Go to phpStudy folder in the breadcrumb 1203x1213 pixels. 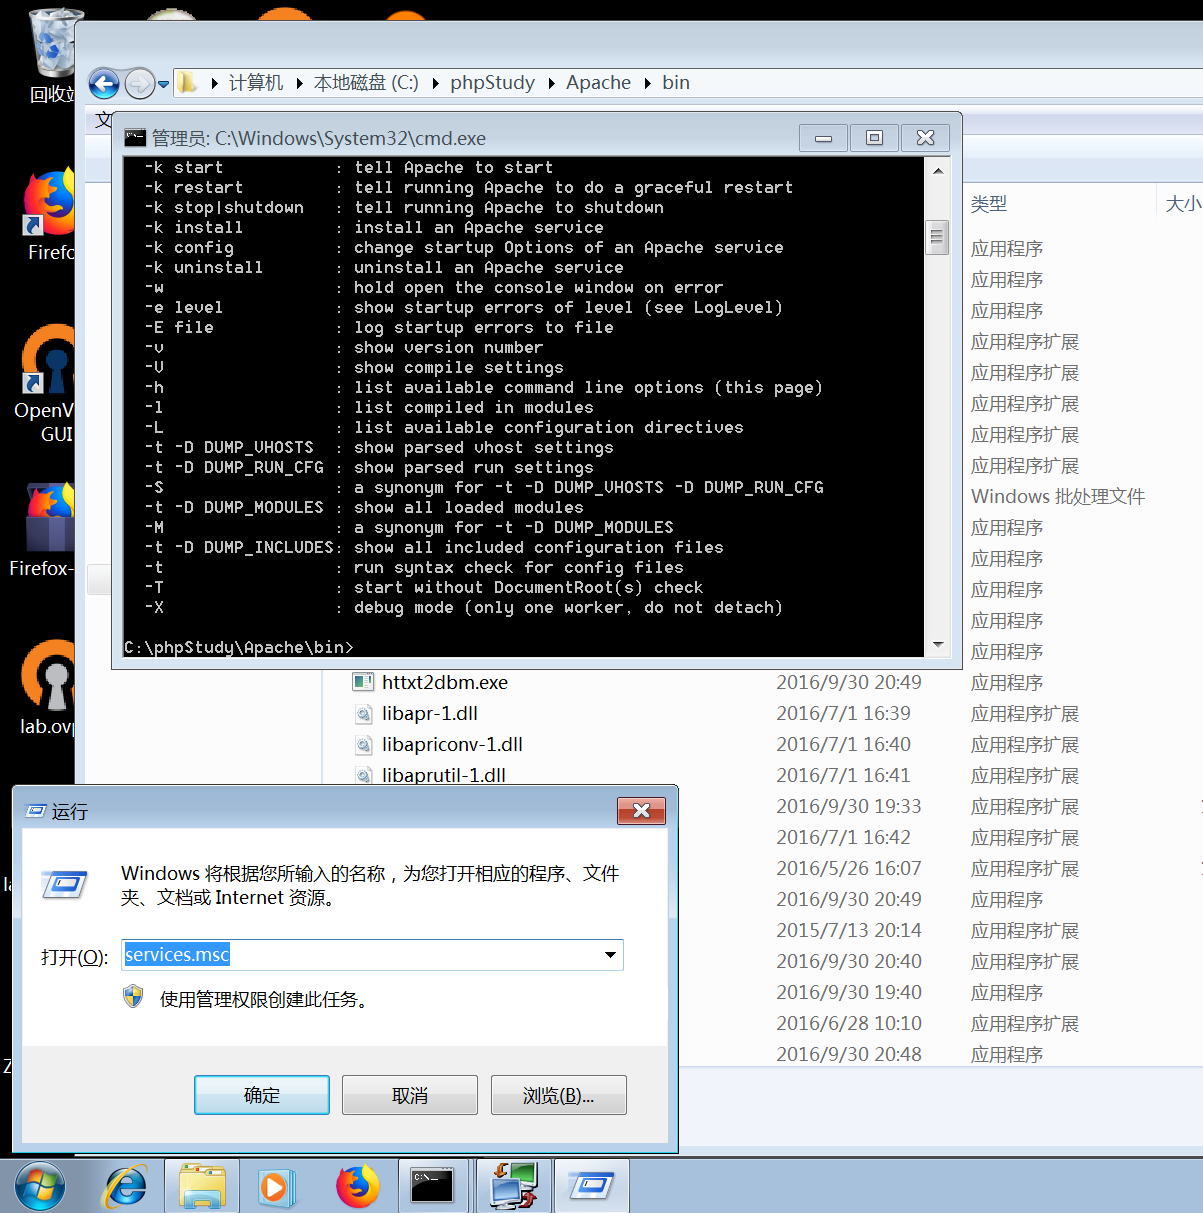point(492,83)
